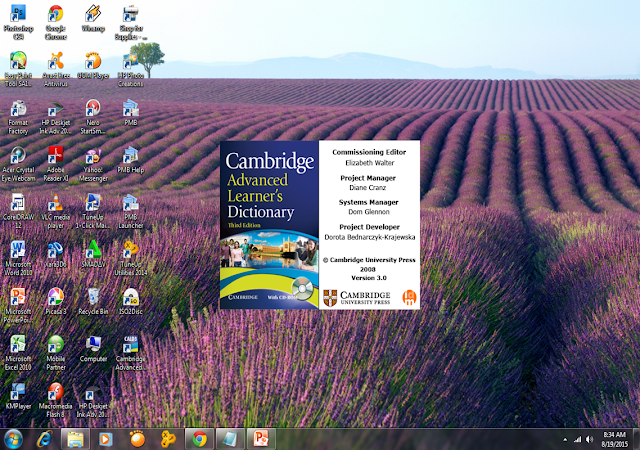Open the Shop for Supplies shortcut
Screen dimensions: 640x450
click(x=131, y=22)
